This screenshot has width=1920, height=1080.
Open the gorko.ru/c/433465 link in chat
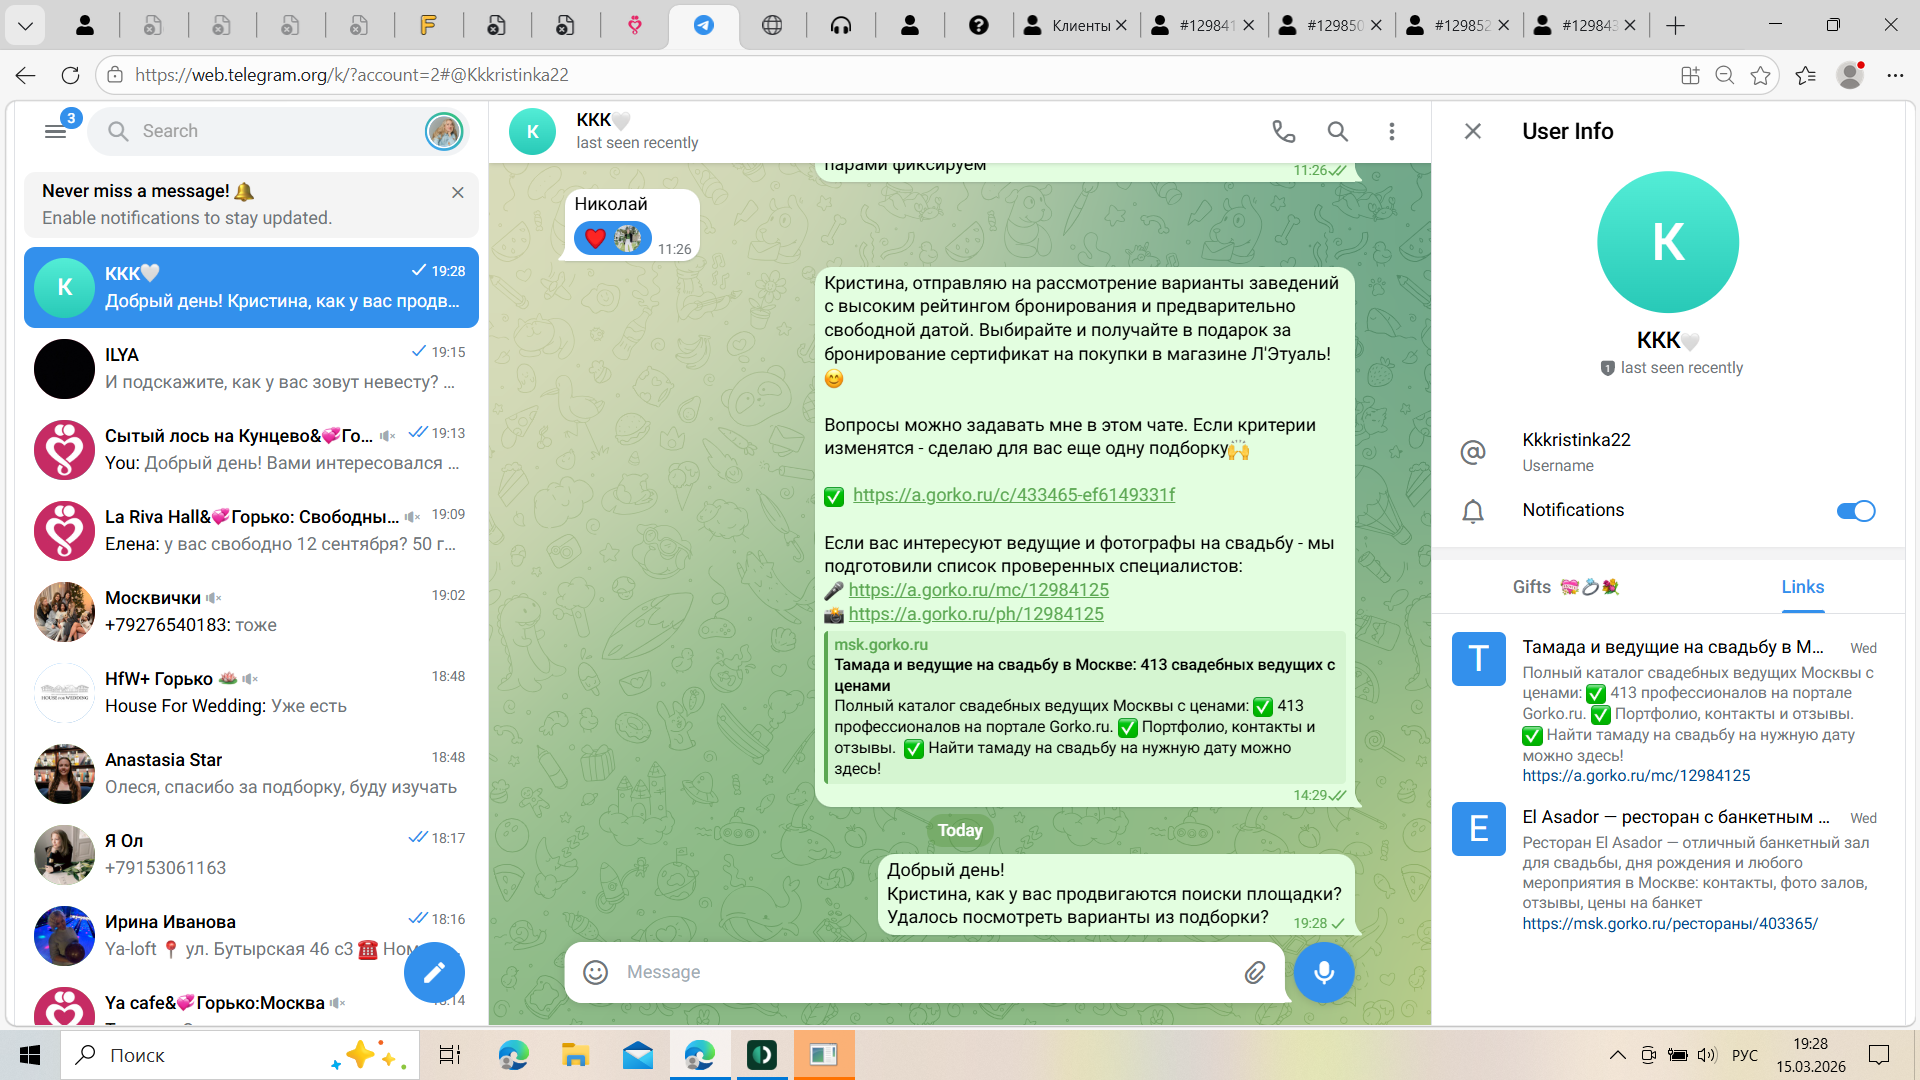tap(1013, 495)
